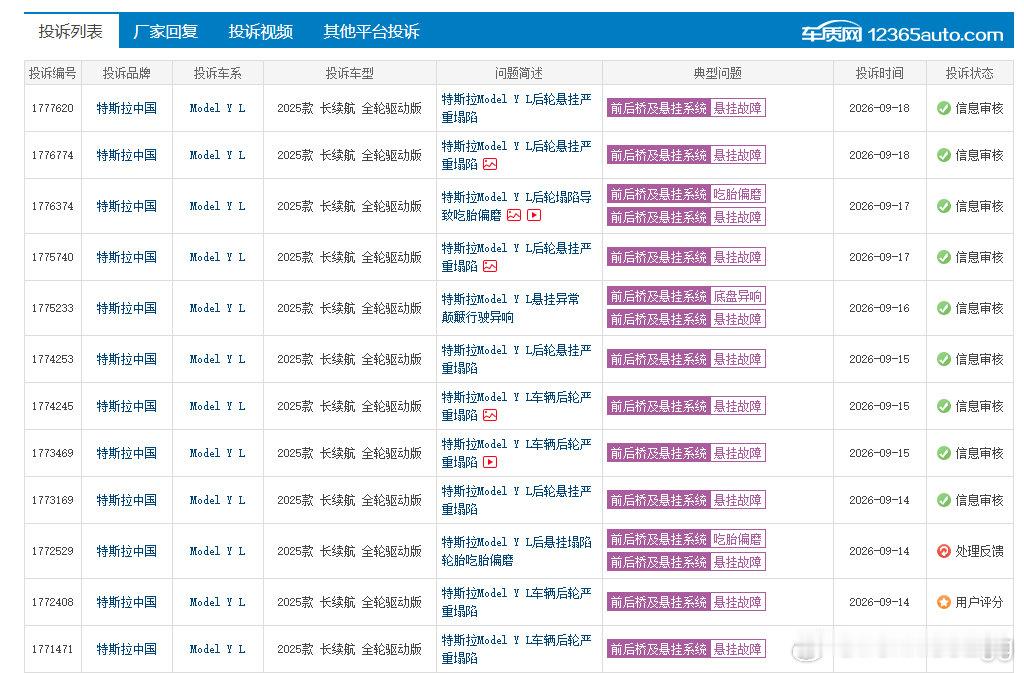
Task: Open Model Y L link for complaint 1775233
Action: pyautogui.click(x=217, y=308)
